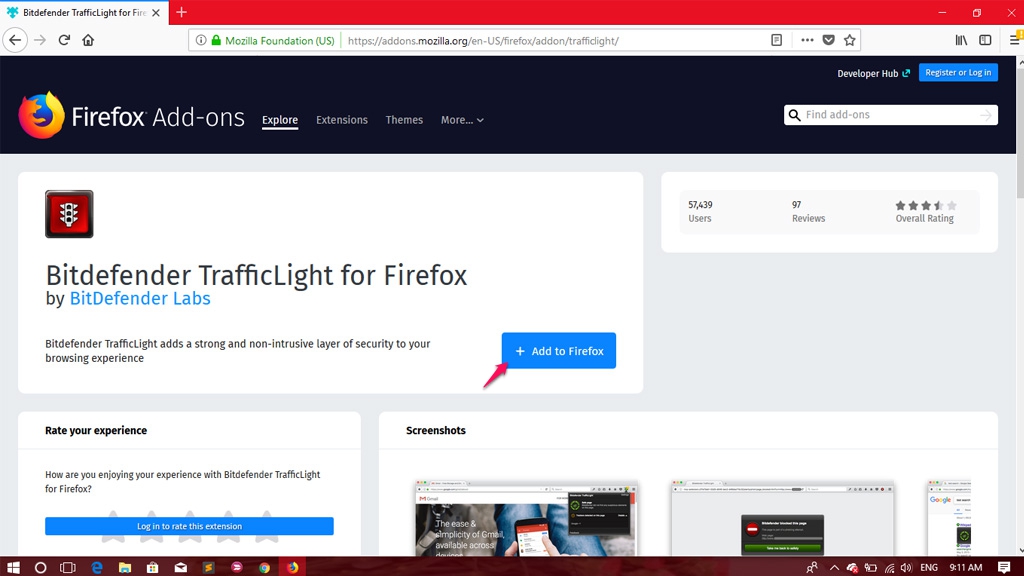Open Mail app from taskbar
The height and width of the screenshot is (576, 1024).
(x=181, y=567)
